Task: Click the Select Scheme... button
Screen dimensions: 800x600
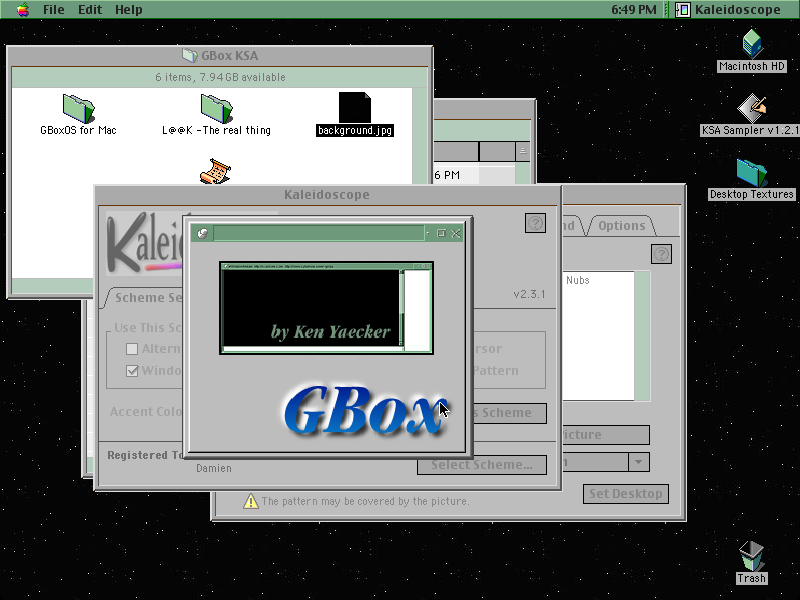Action: pyautogui.click(x=482, y=465)
